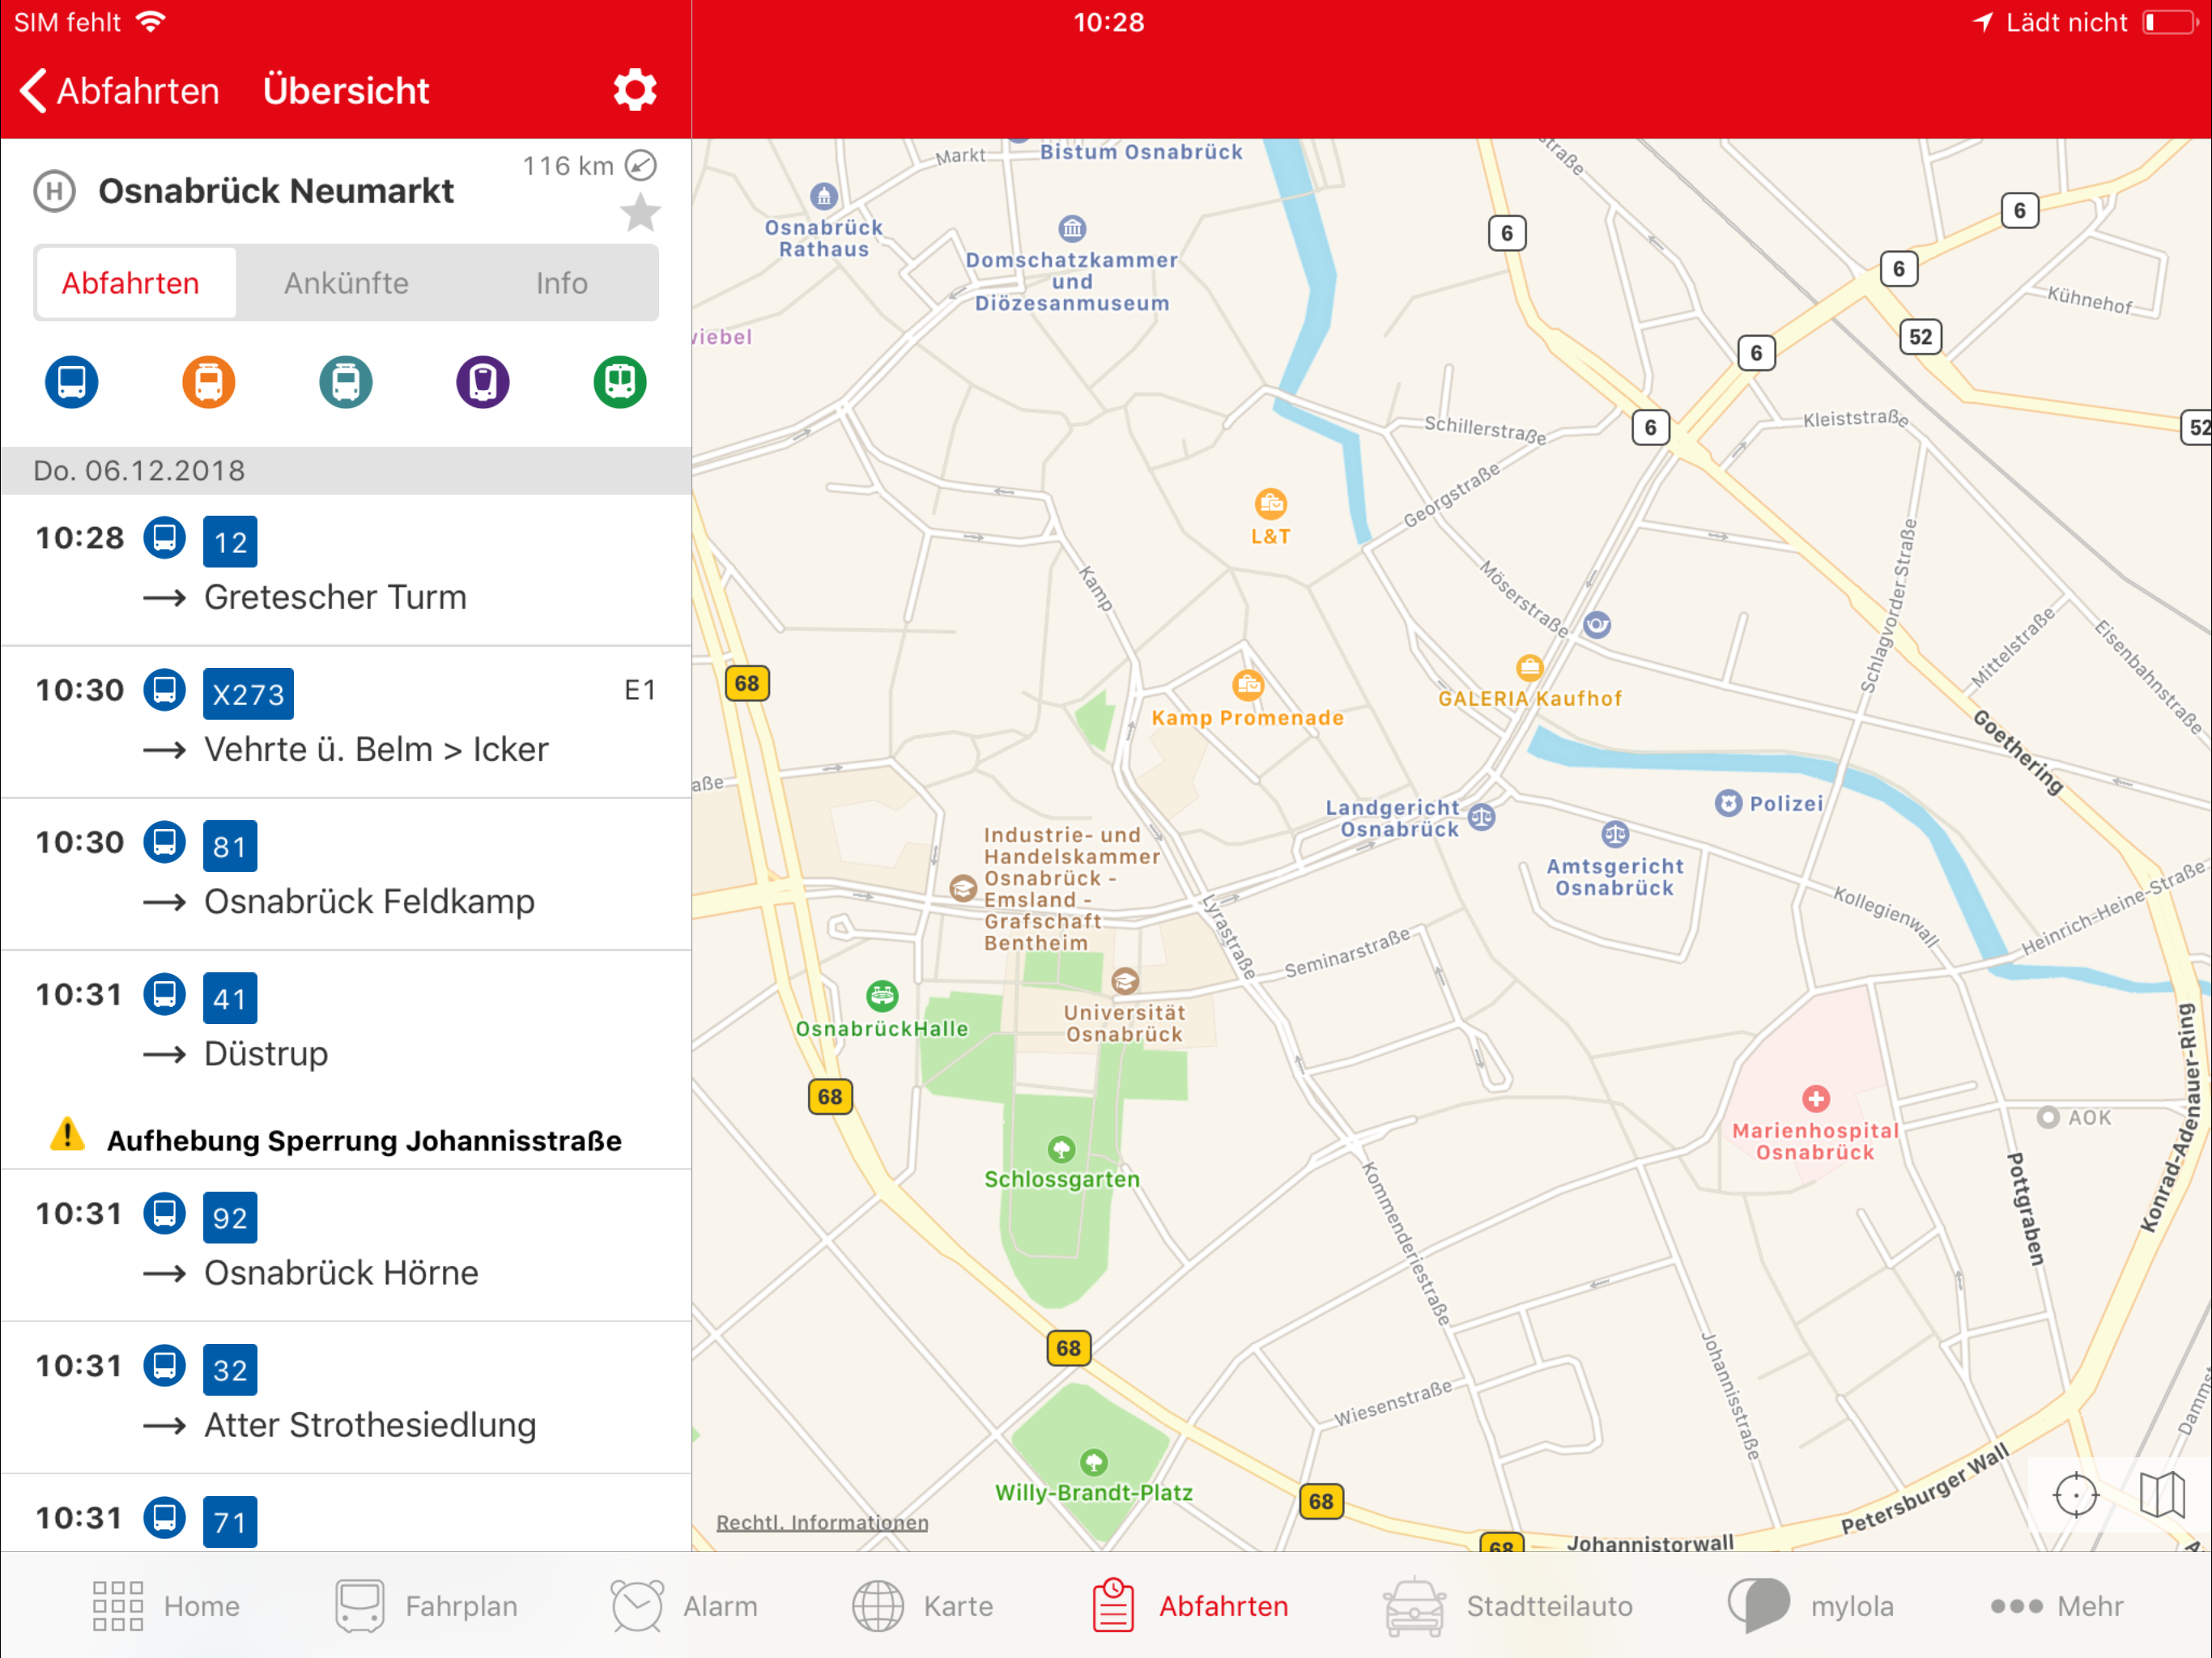Tap the distance compass icon near 116 km

(641, 165)
